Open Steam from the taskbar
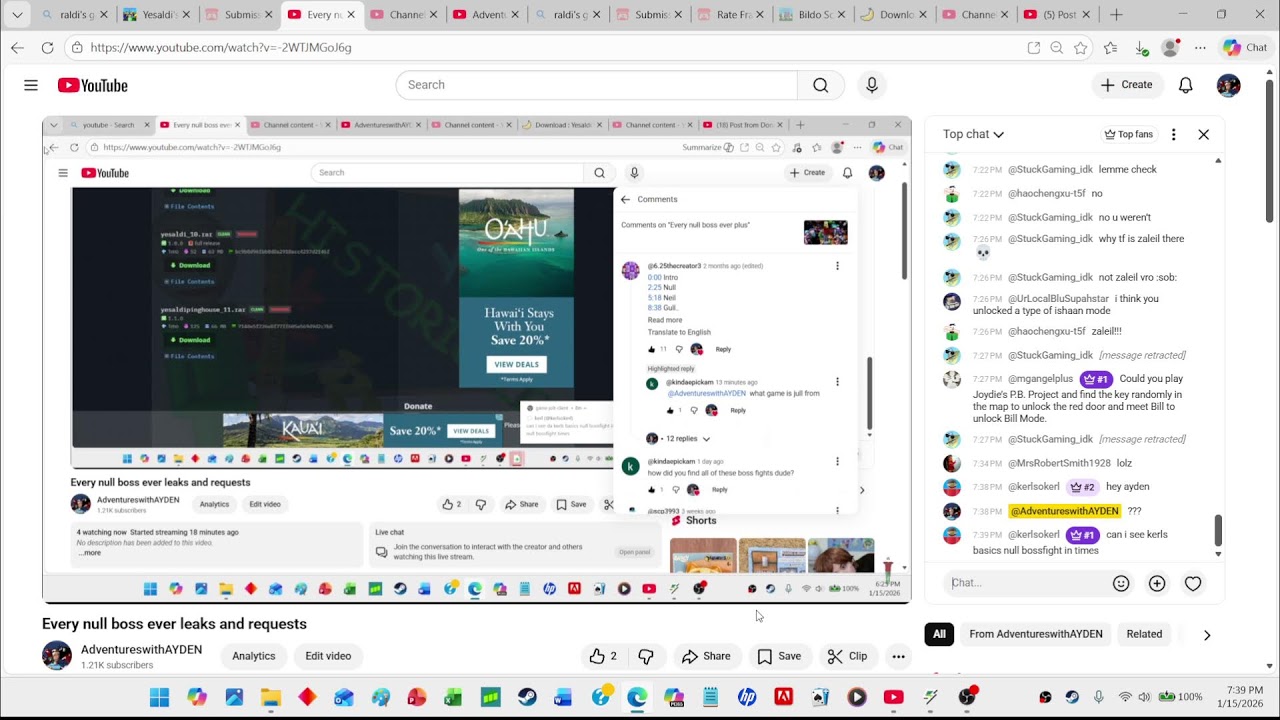 pos(527,697)
